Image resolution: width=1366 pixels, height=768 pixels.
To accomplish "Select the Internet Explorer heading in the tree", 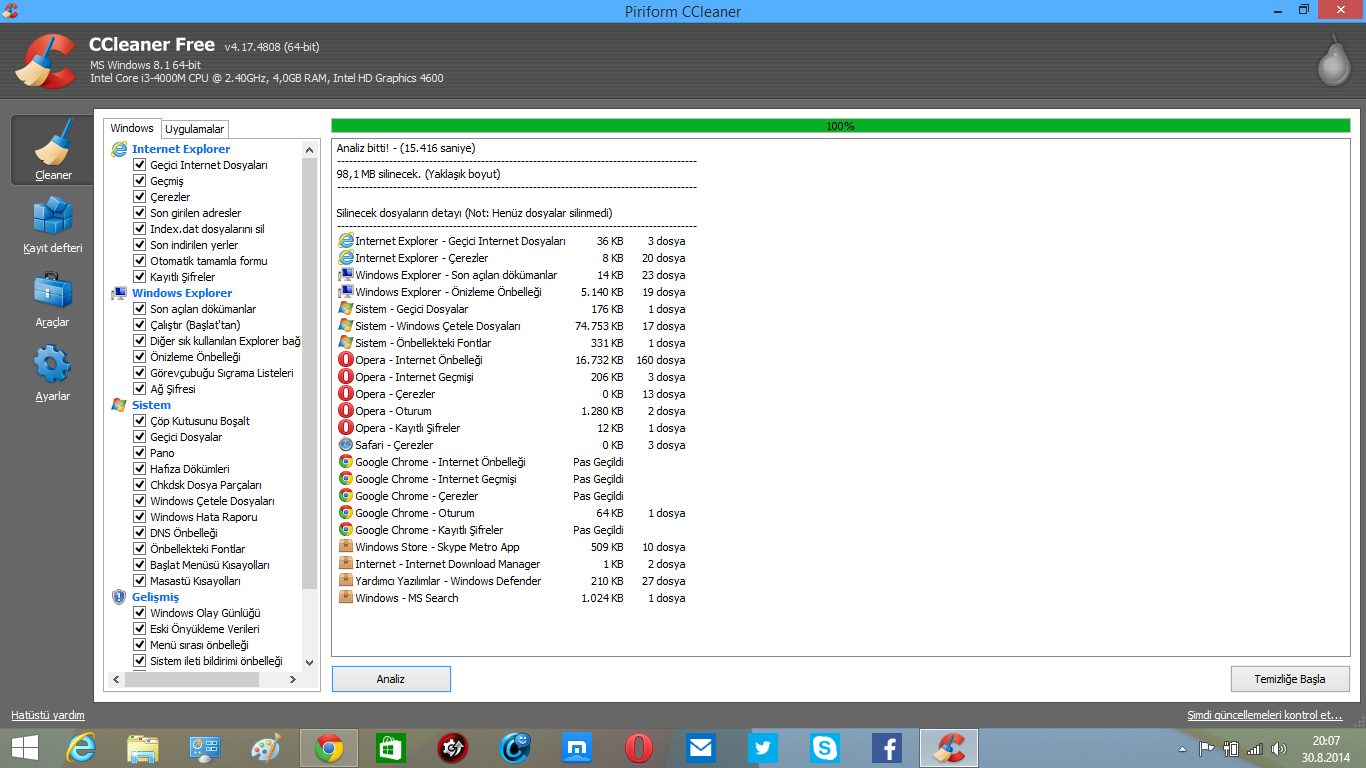I will tap(181, 149).
